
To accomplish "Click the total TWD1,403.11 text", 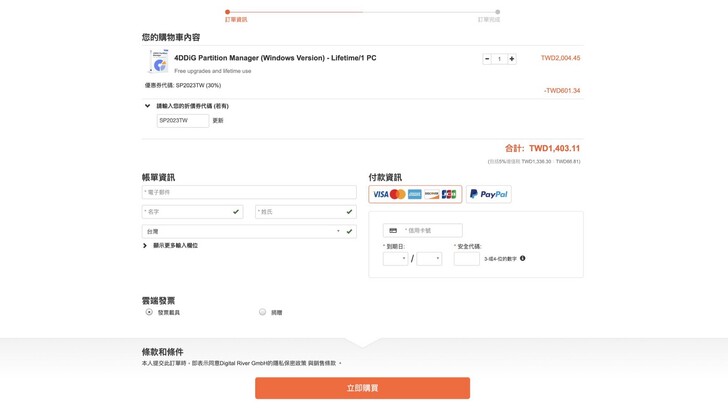I will 554,149.
